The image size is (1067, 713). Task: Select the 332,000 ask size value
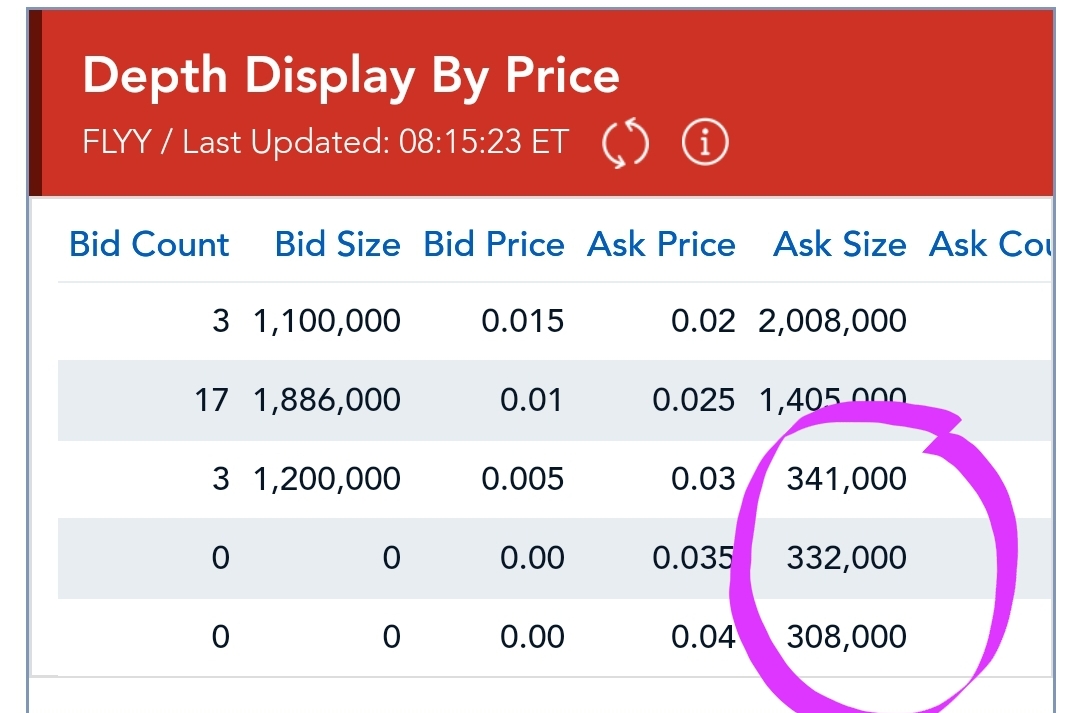pyautogui.click(x=846, y=557)
